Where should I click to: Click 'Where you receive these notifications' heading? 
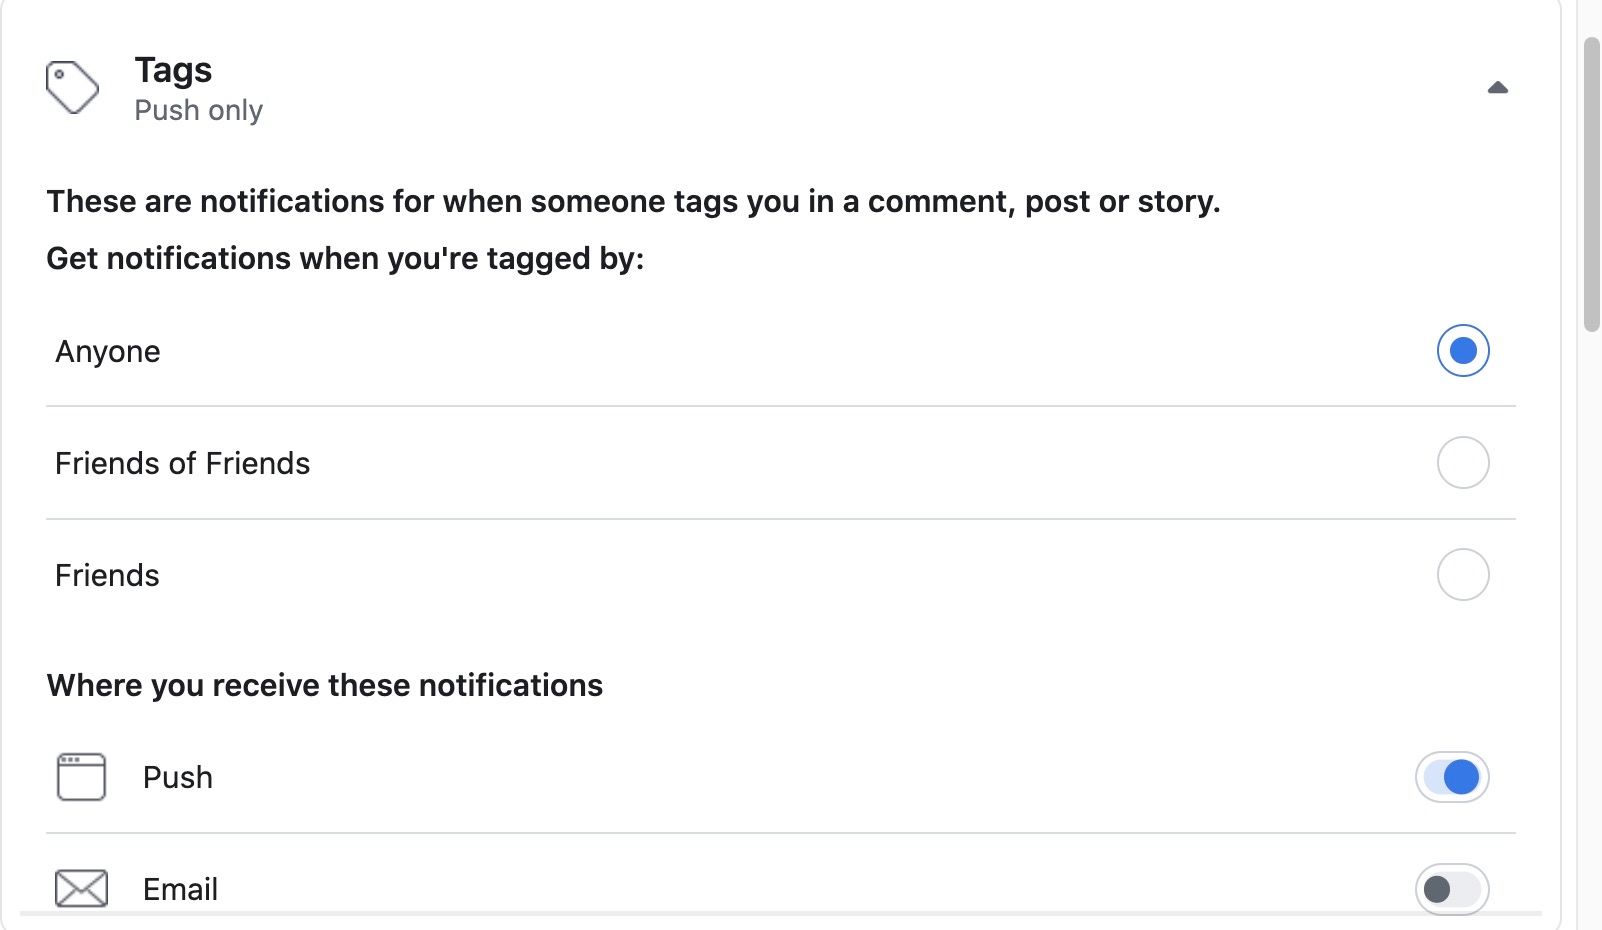(x=325, y=686)
